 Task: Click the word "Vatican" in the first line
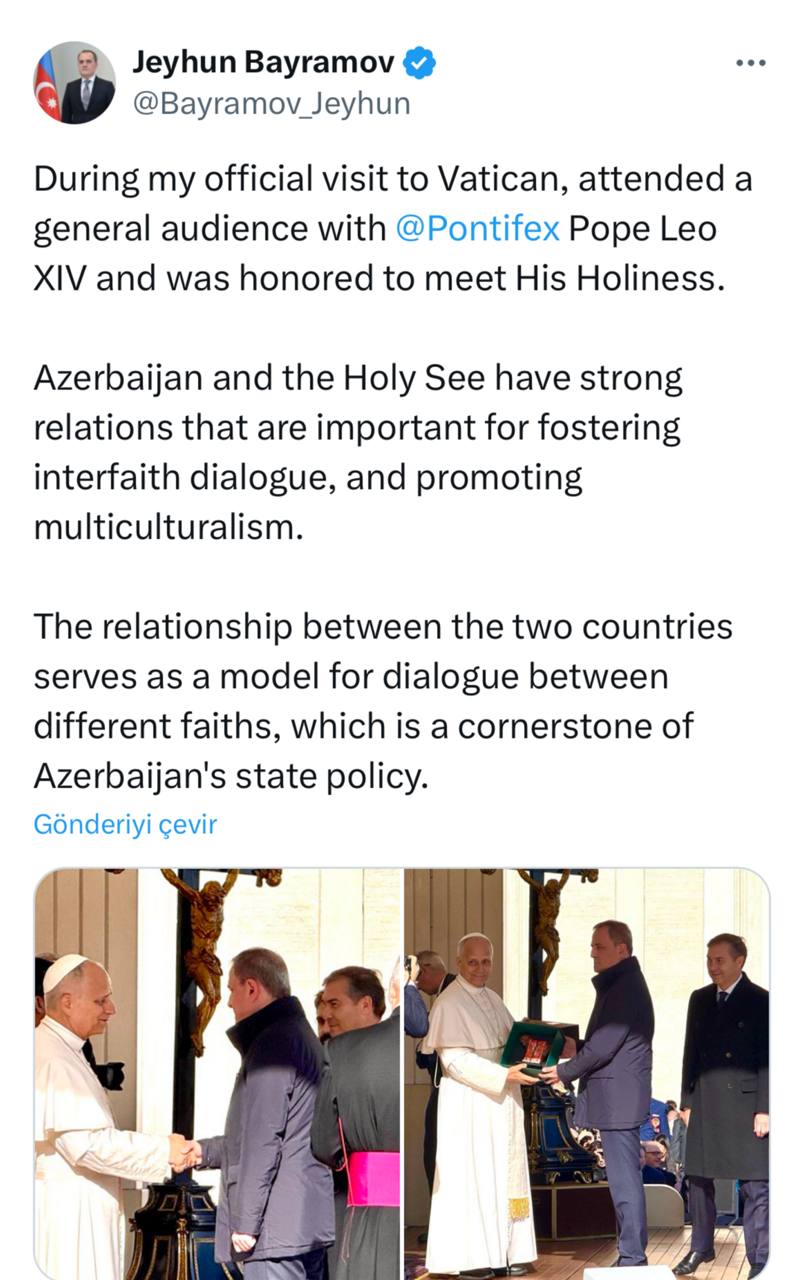pyautogui.click(x=494, y=179)
